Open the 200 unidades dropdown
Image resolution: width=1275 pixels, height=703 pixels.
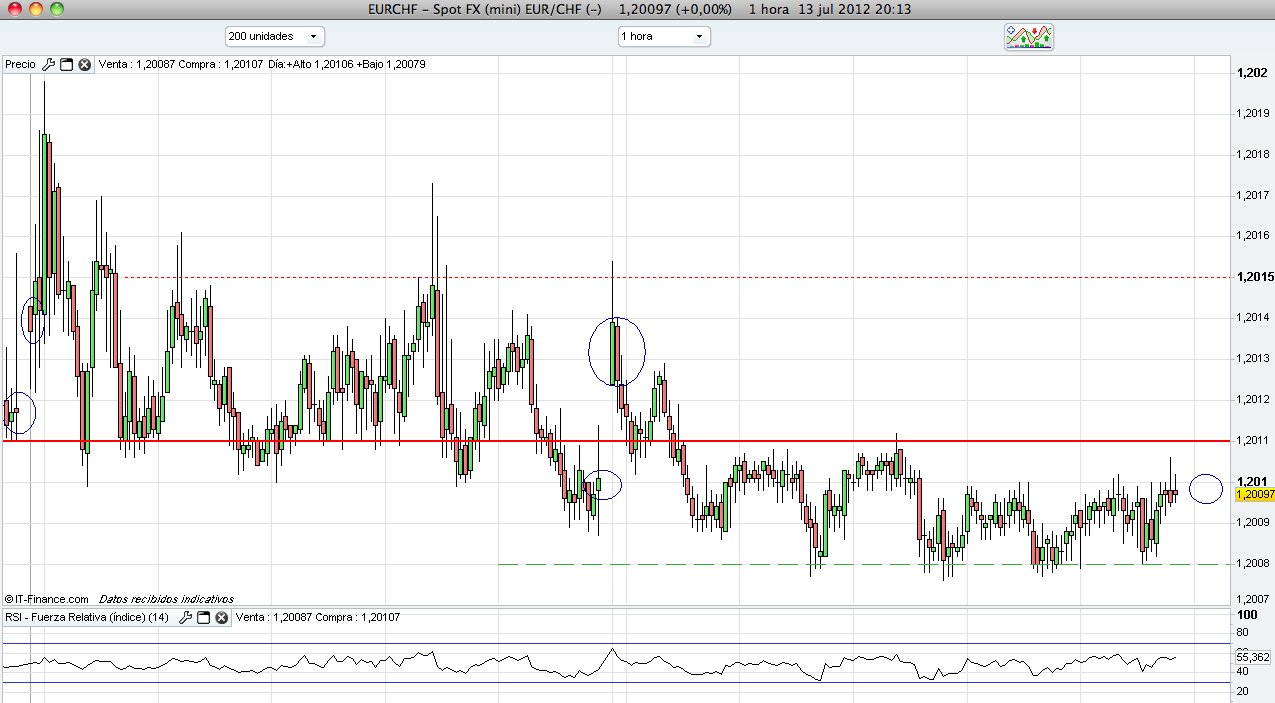pos(275,36)
